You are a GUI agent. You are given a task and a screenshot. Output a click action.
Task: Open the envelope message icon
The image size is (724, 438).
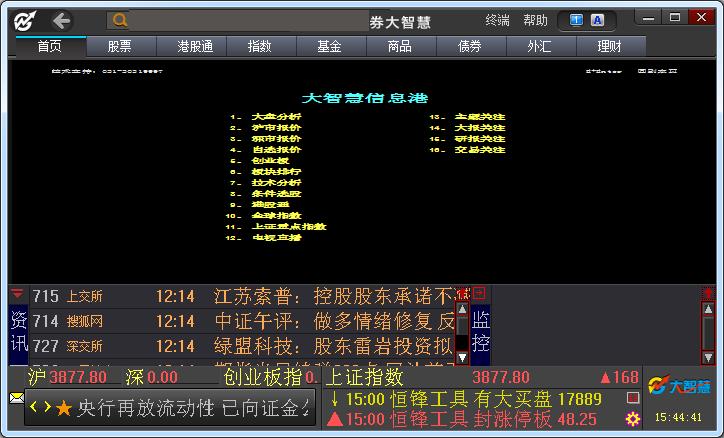pyautogui.click(x=16, y=397)
